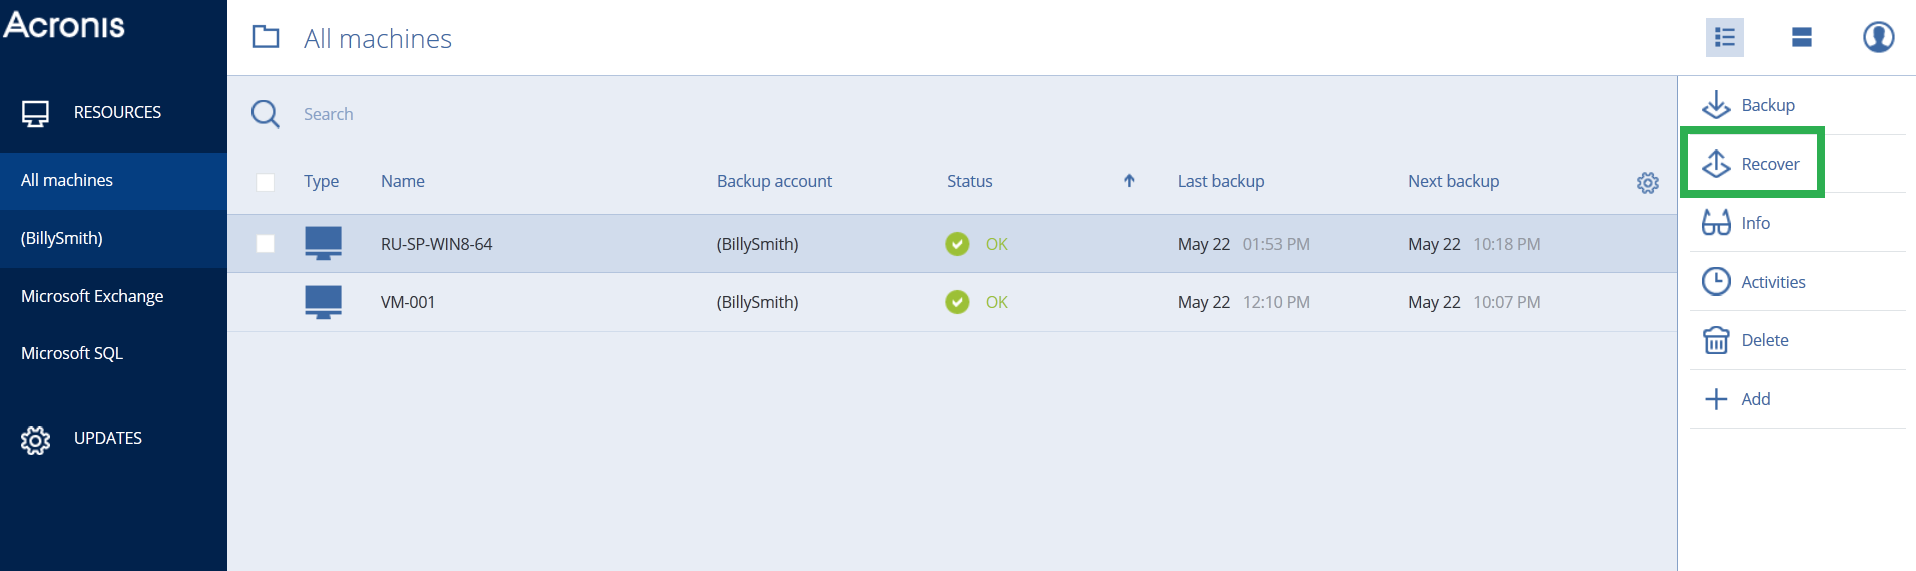Open the user account profile icon
This screenshot has width=1916, height=571.
tap(1879, 37)
